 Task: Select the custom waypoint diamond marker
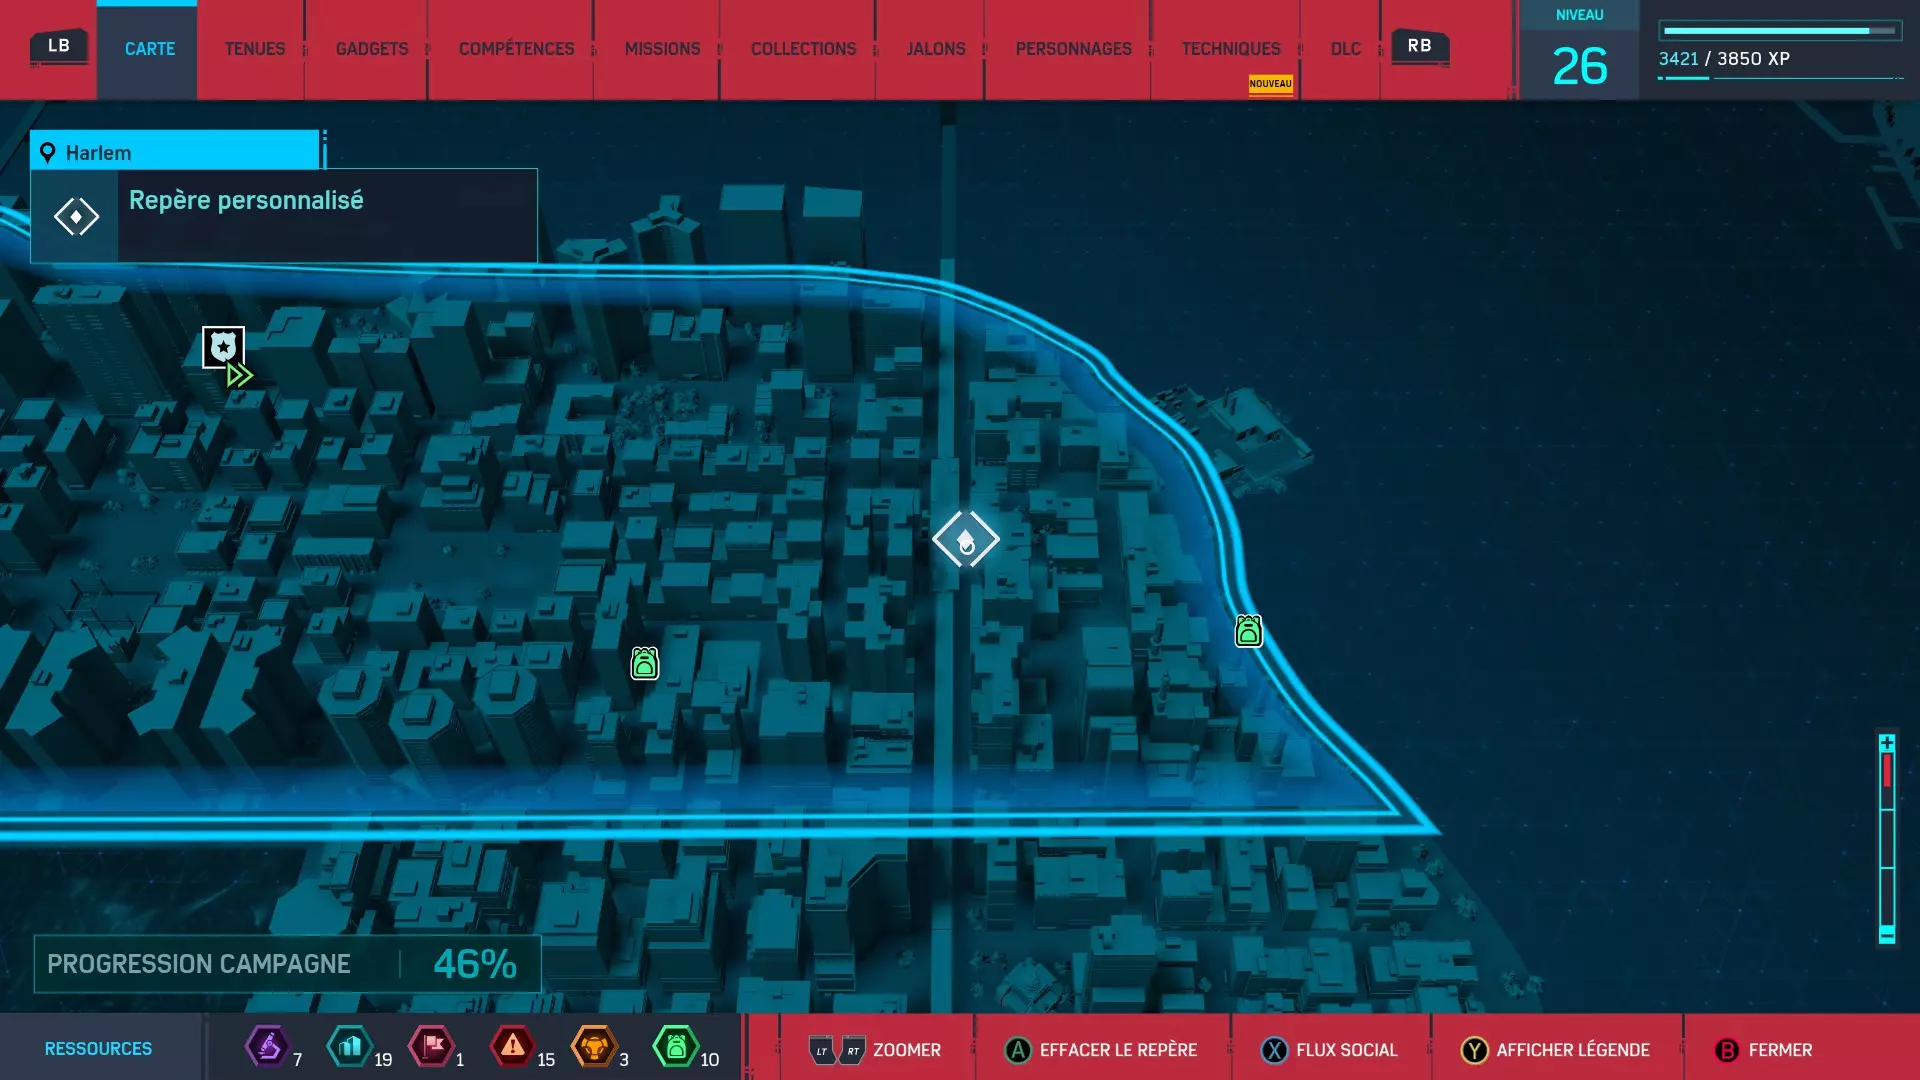pos(965,540)
